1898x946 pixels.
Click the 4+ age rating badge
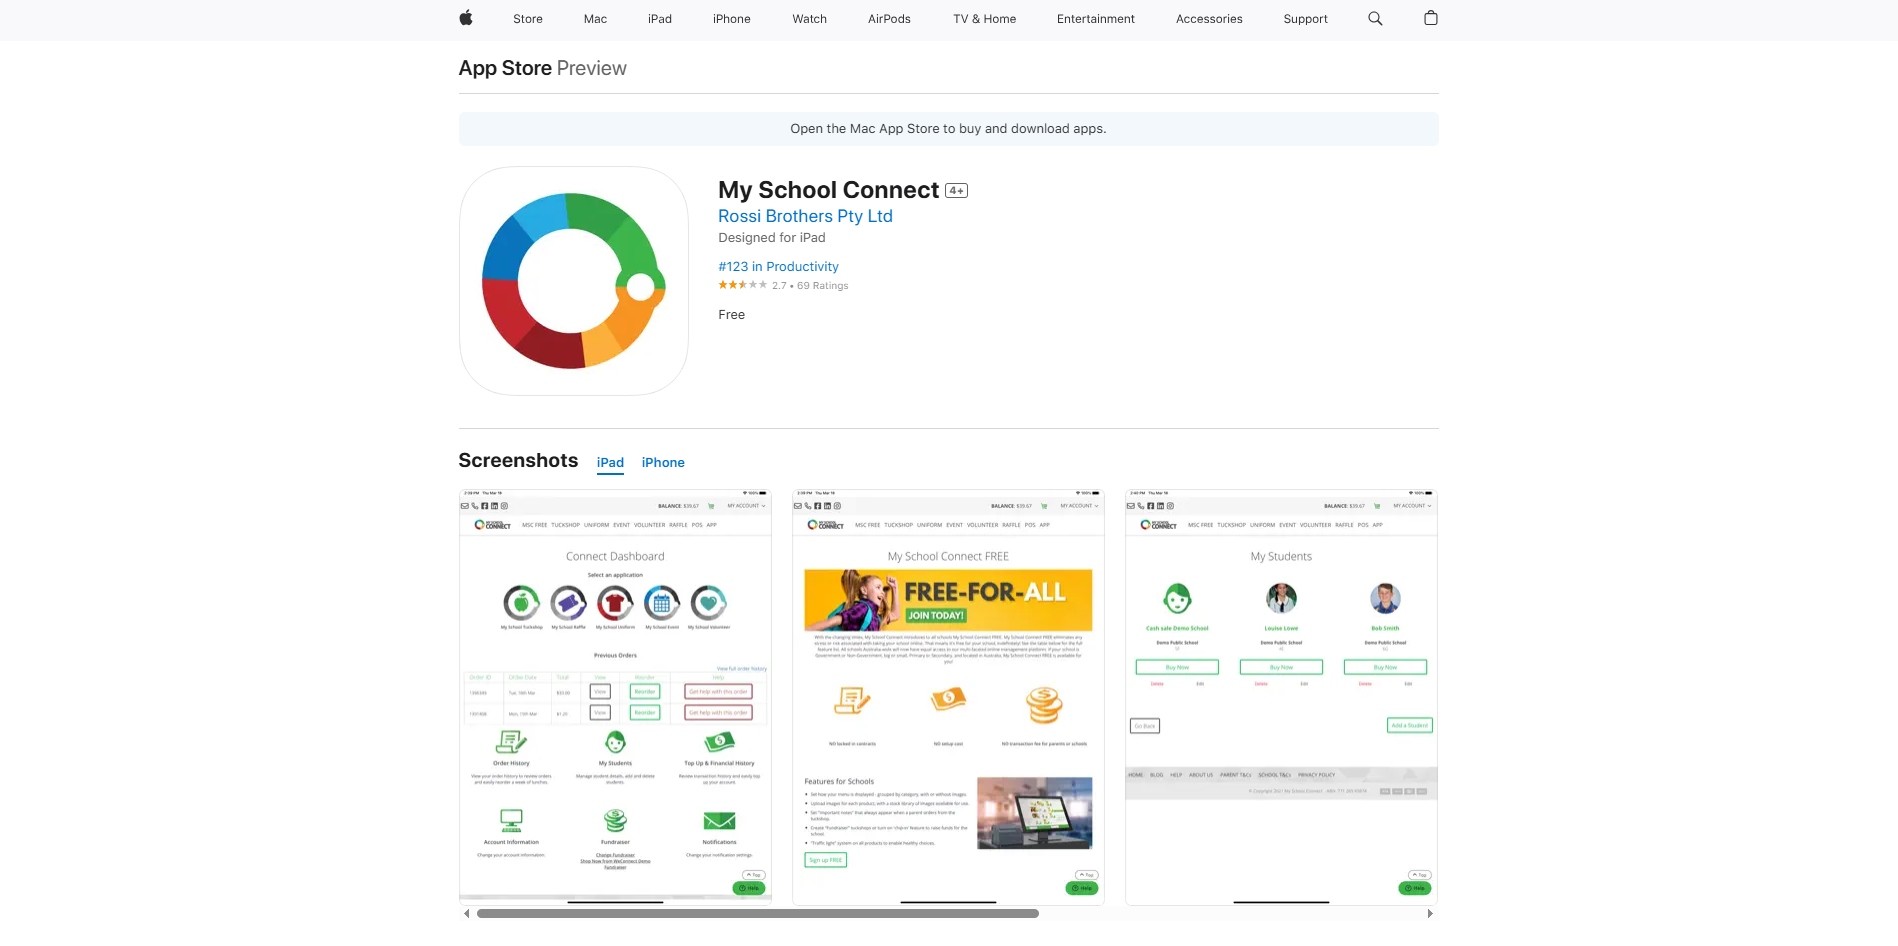tap(957, 191)
